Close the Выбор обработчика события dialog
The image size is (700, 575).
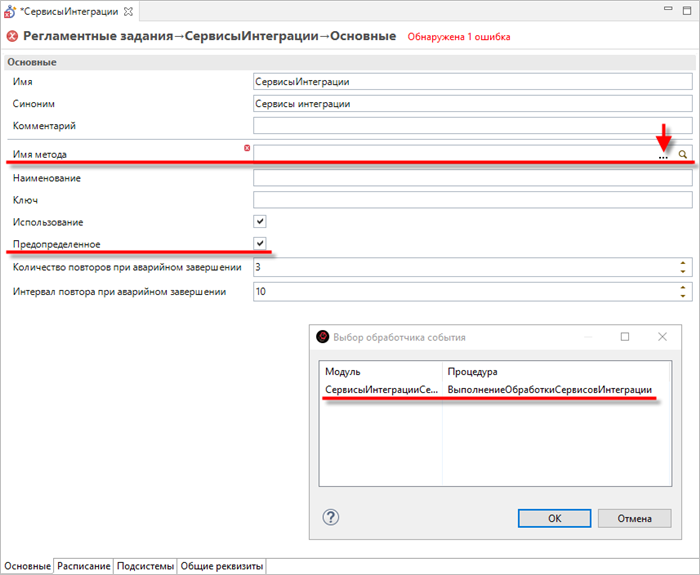pyautogui.click(x=661, y=337)
